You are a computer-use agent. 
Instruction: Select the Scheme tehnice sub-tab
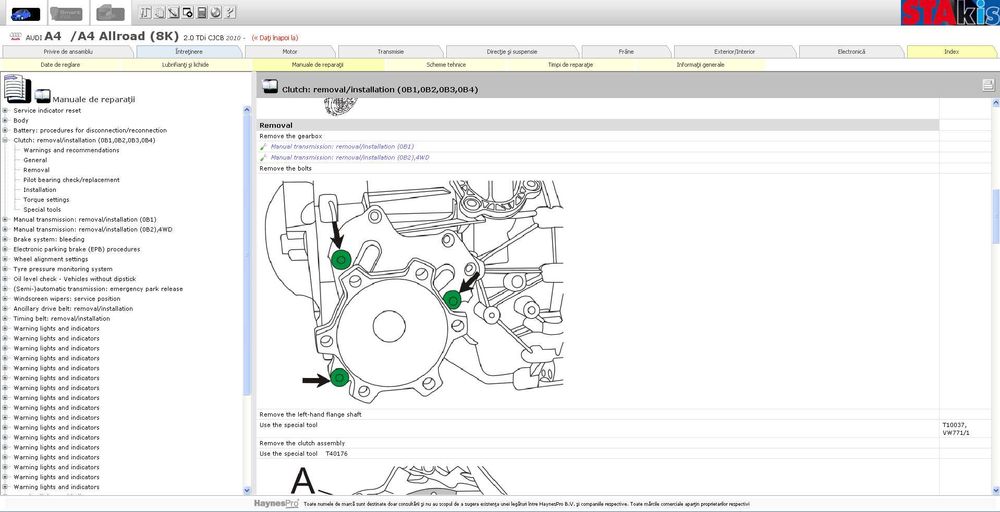(x=446, y=64)
